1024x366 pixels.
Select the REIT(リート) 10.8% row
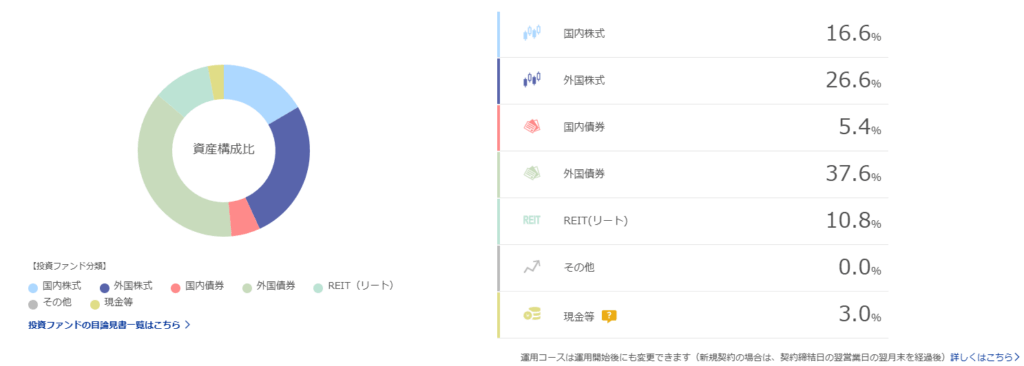click(x=693, y=221)
